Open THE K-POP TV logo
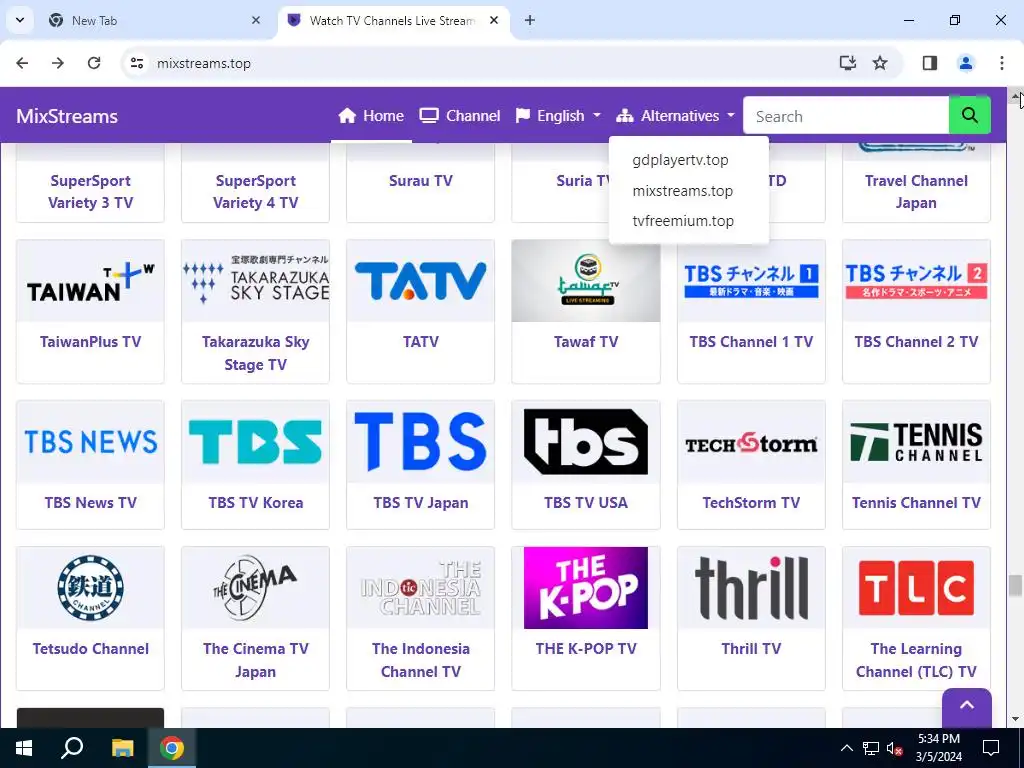The image size is (1024, 768). 586,588
